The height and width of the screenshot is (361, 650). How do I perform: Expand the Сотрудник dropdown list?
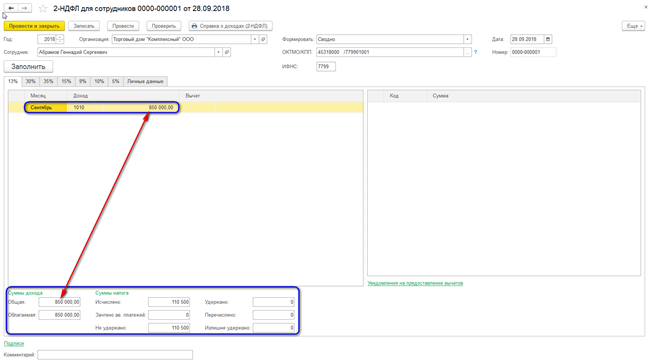pyautogui.click(x=218, y=52)
